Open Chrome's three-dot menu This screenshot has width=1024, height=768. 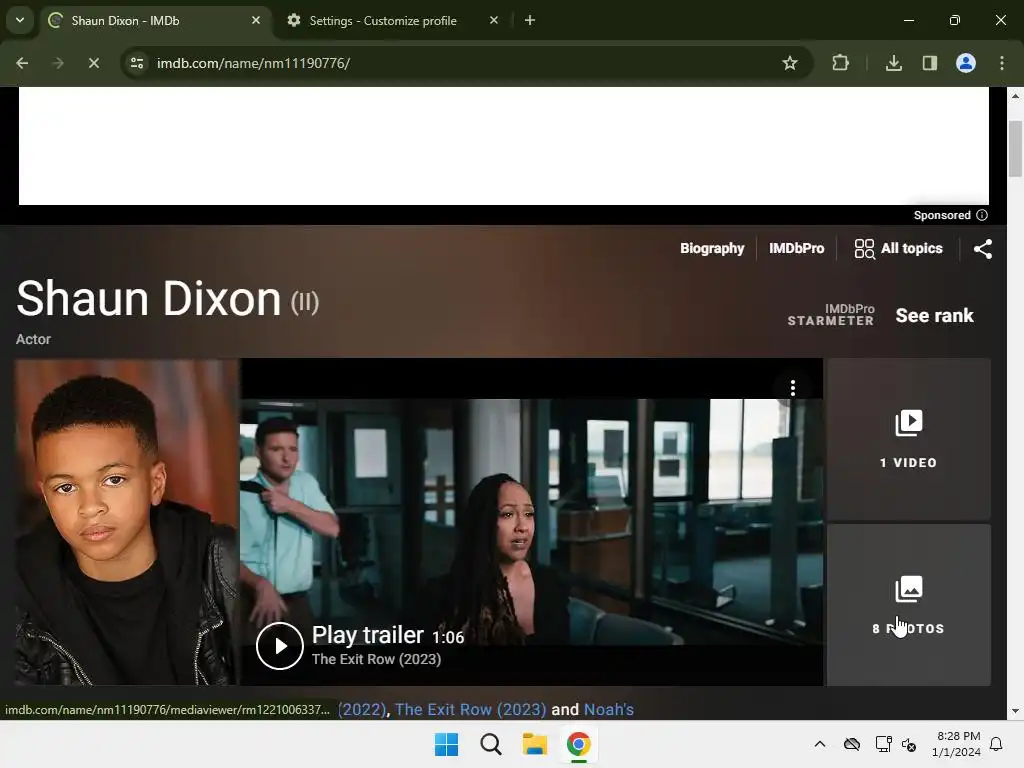pyautogui.click(x=1002, y=63)
